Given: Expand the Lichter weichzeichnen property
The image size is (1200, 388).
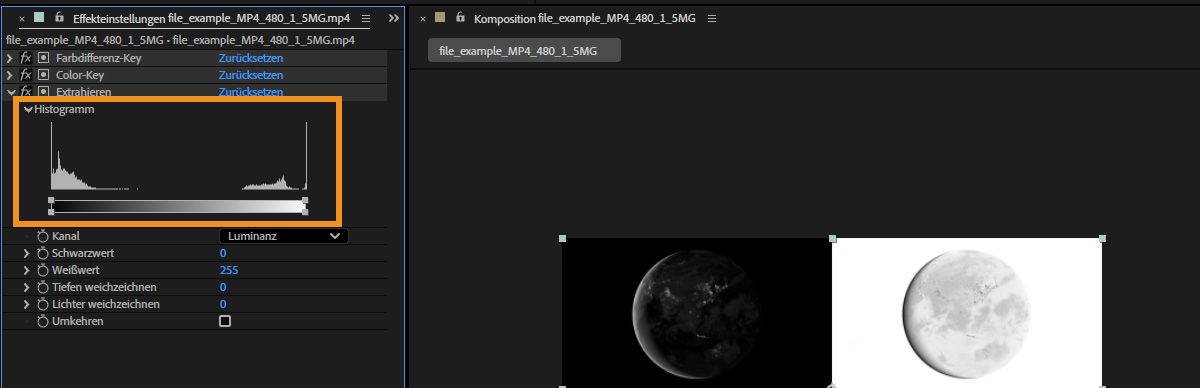Looking at the screenshot, I should 27,304.
